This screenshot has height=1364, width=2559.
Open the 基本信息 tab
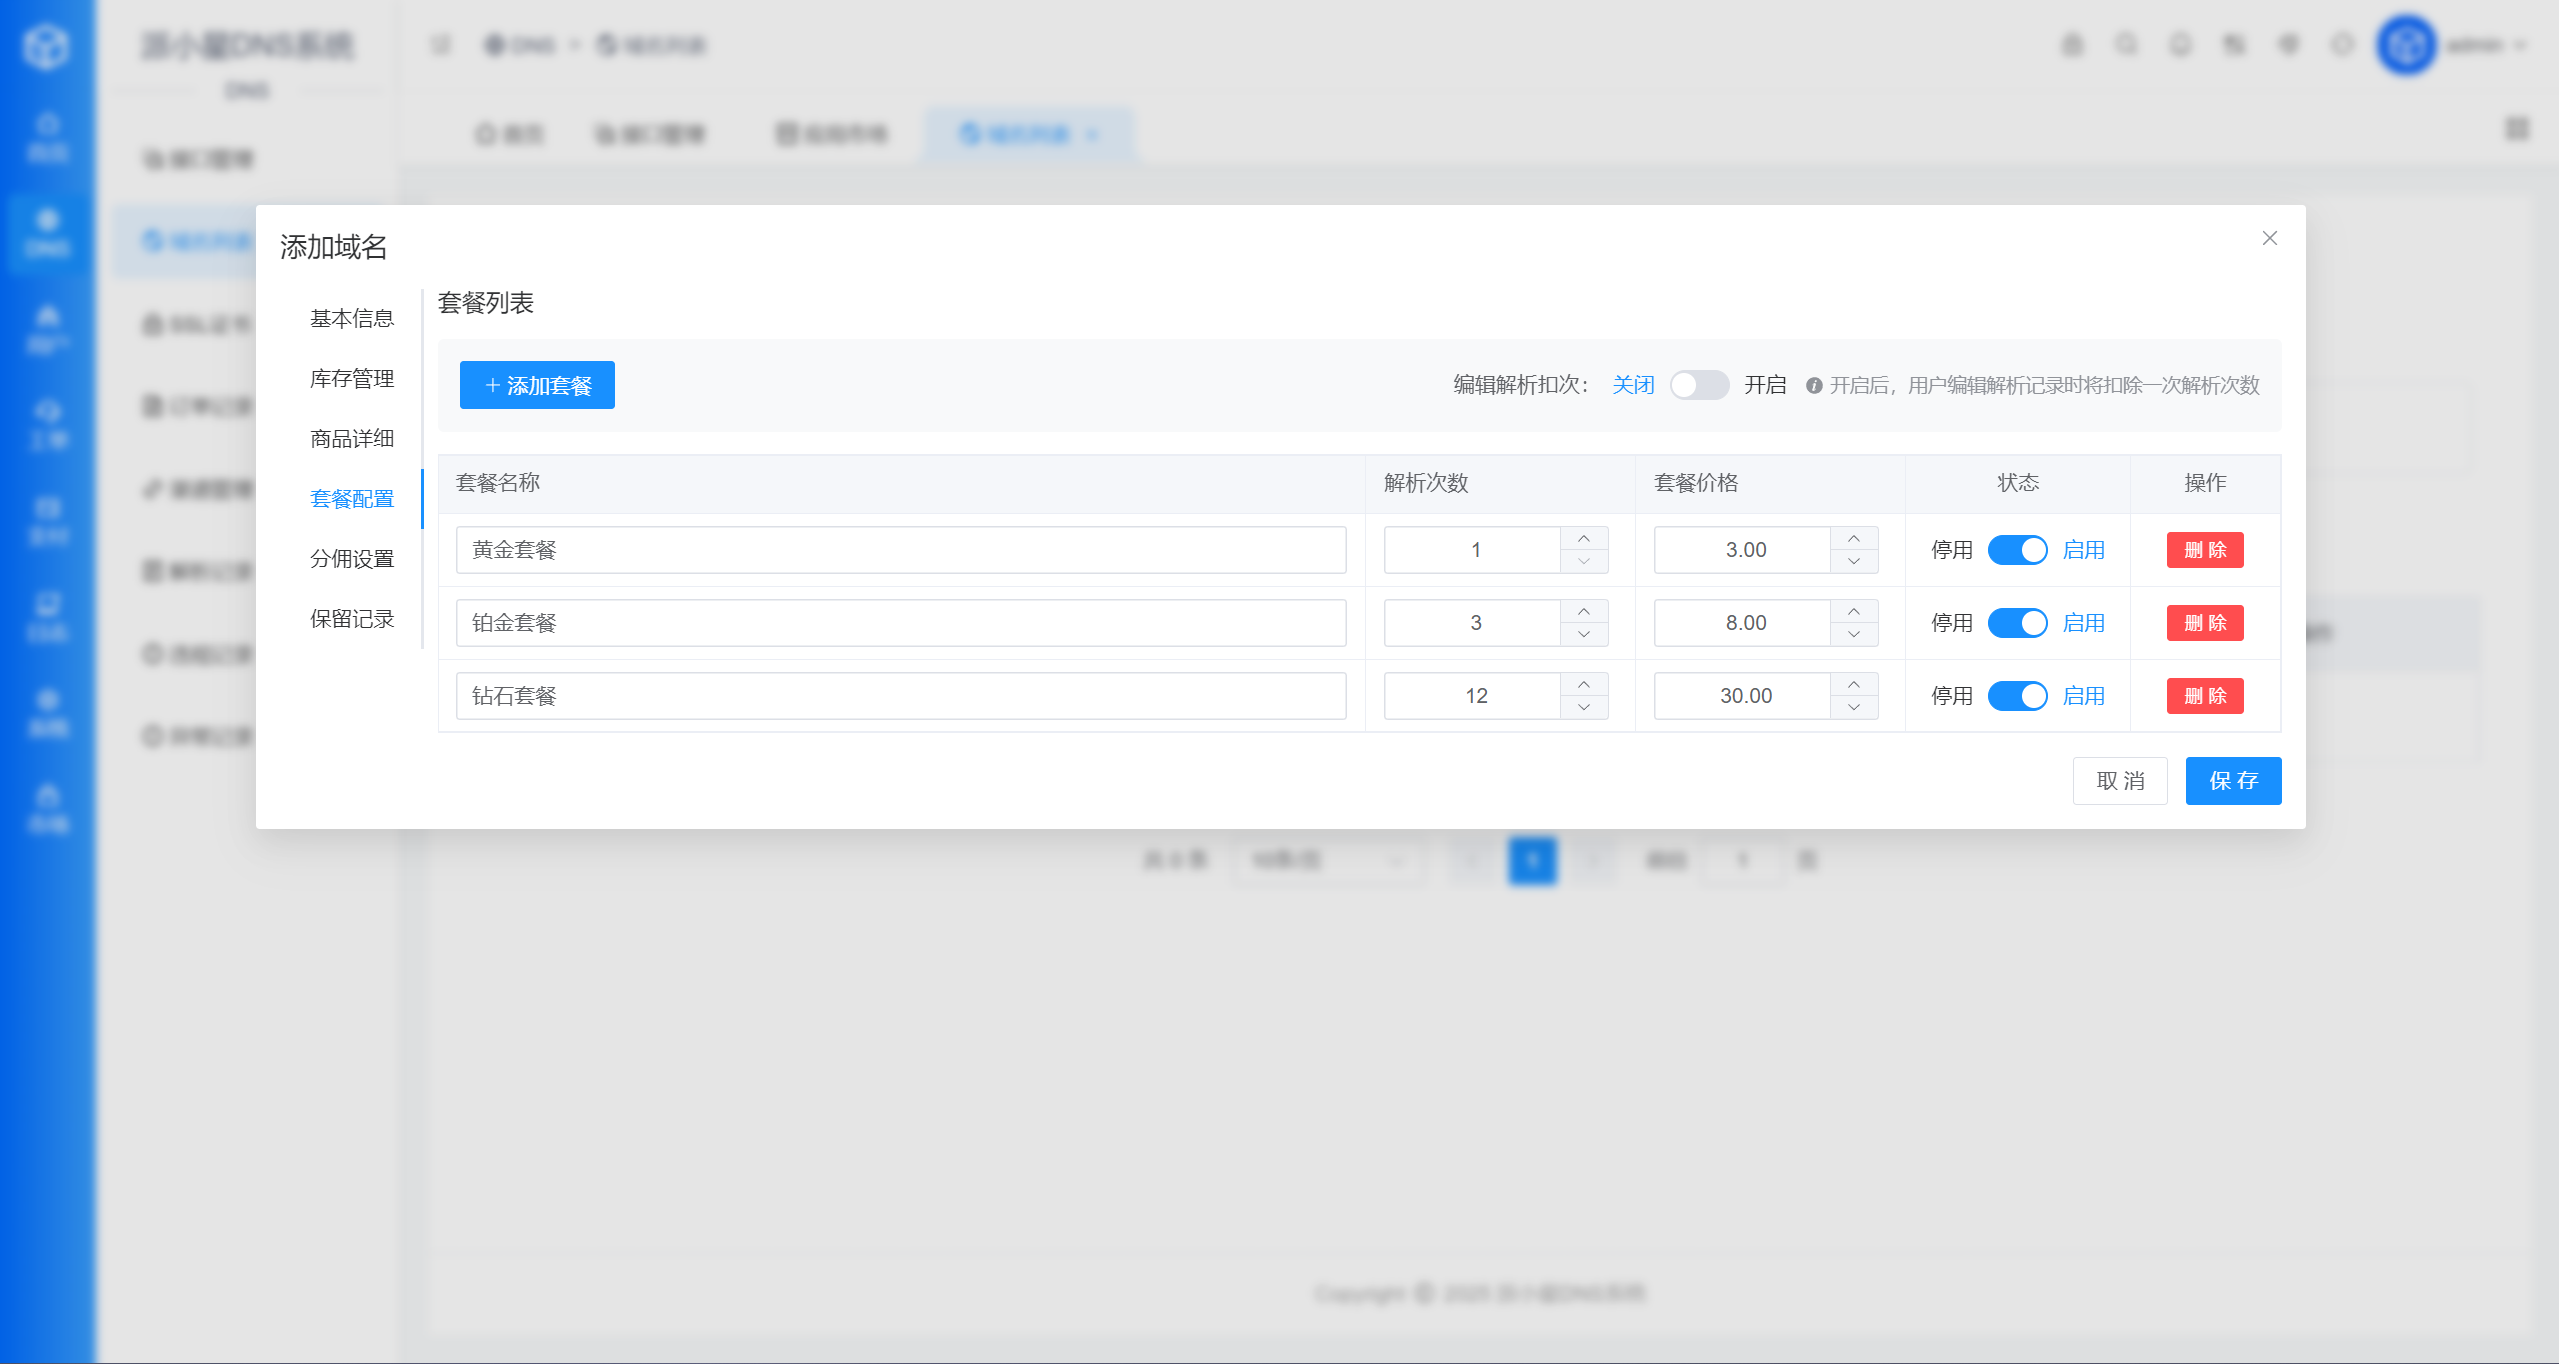pos(351,319)
